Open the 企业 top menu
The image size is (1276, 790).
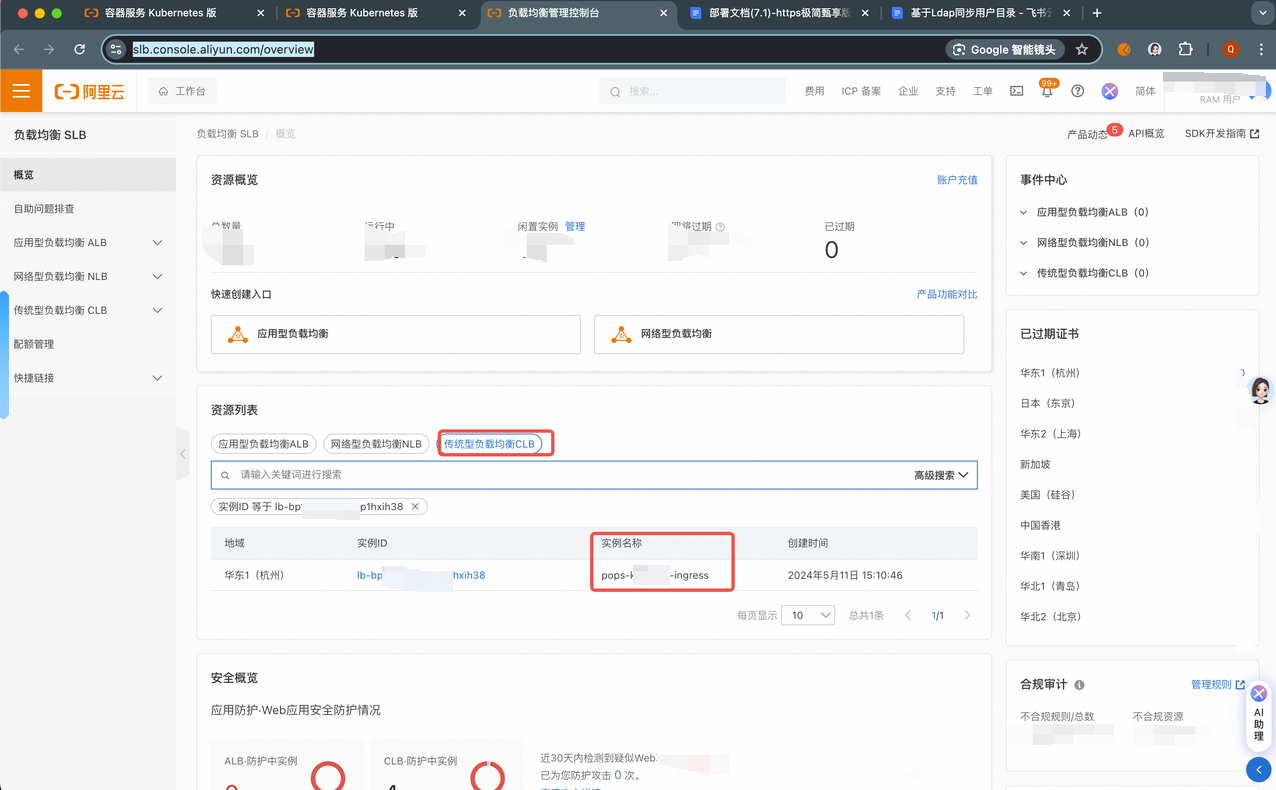click(908, 91)
